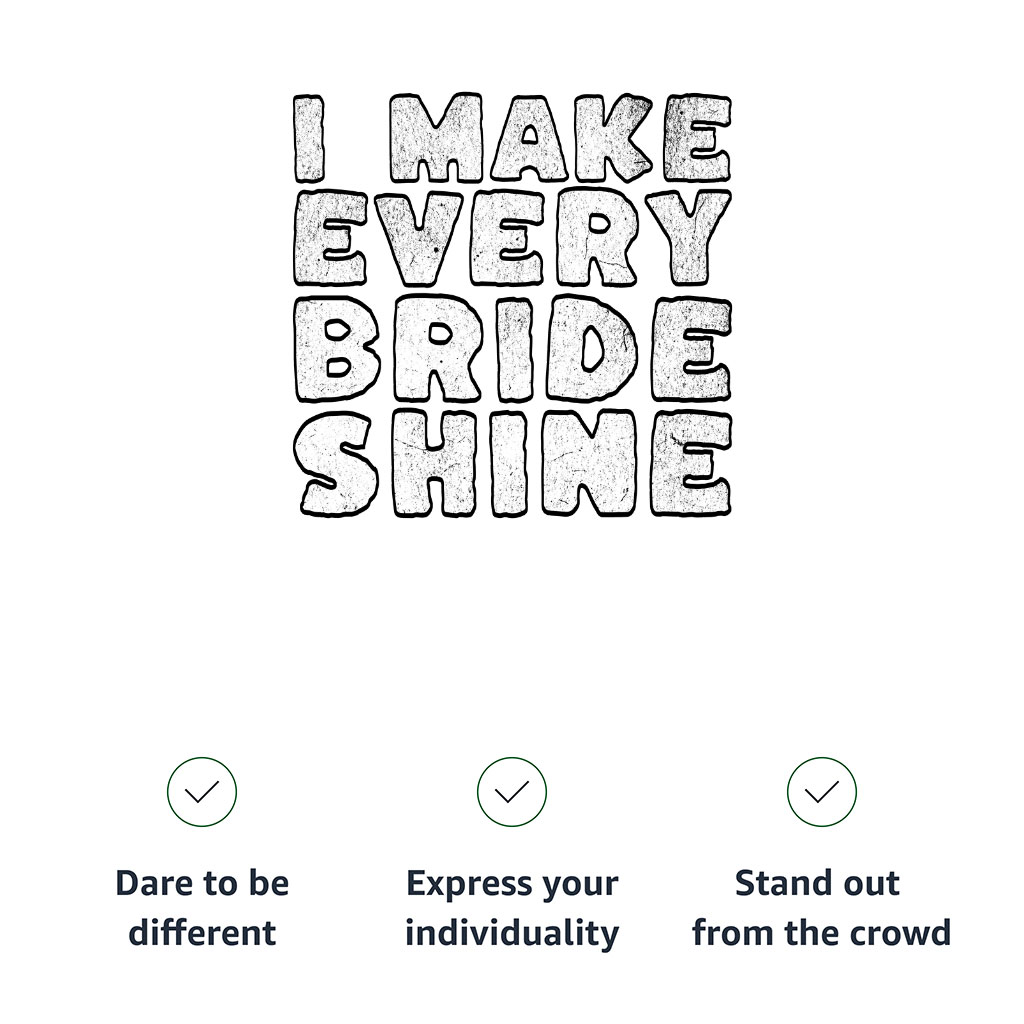The height and width of the screenshot is (1024, 1024).
Task: Select the "Stand out from the crowd" label
Action: [x=821, y=908]
